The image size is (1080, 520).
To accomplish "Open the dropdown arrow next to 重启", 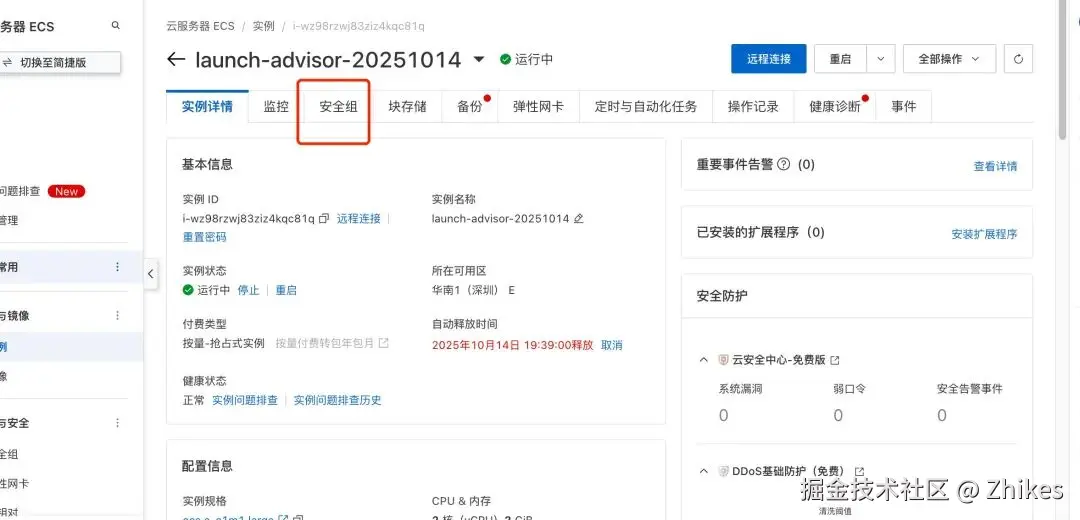I will click(x=880, y=59).
